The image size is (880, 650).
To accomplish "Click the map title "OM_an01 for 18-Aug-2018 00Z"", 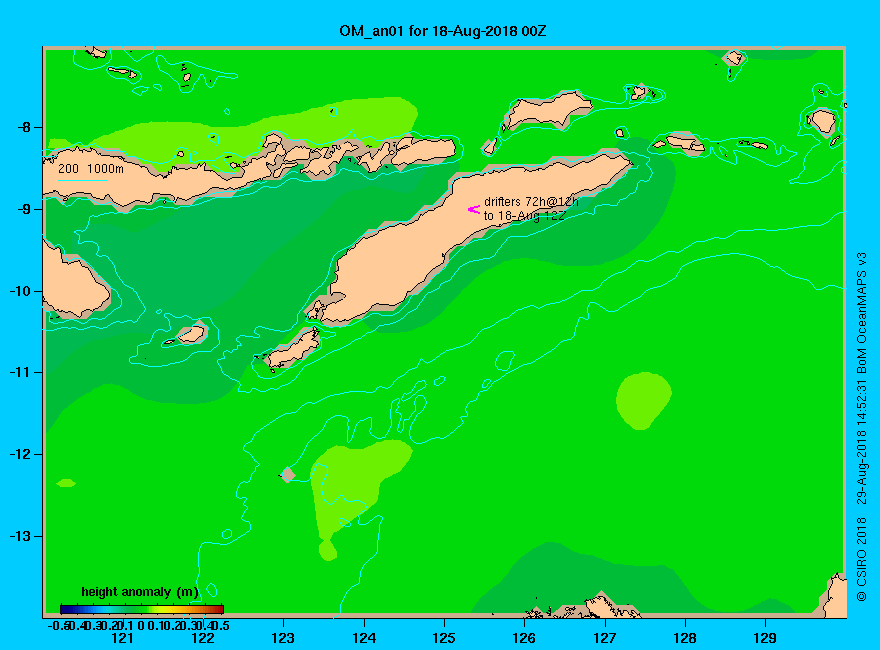I will [x=442, y=31].
